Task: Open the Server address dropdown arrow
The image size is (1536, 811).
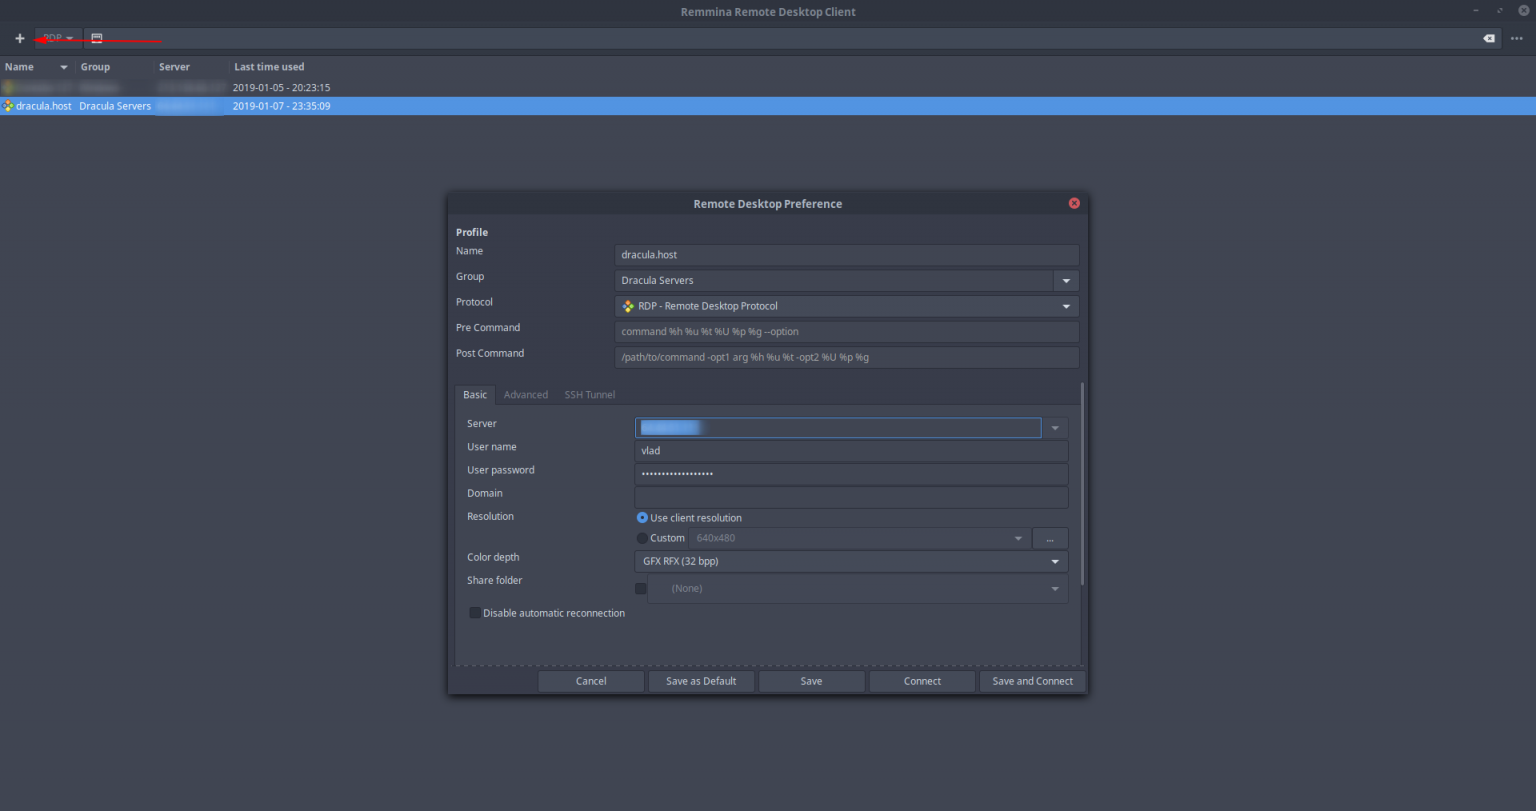Action: pyautogui.click(x=1055, y=427)
